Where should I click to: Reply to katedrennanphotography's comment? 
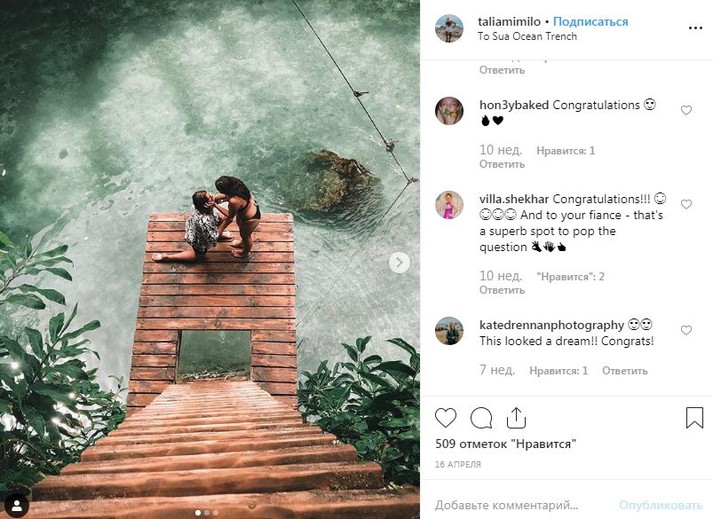pyautogui.click(x=625, y=370)
